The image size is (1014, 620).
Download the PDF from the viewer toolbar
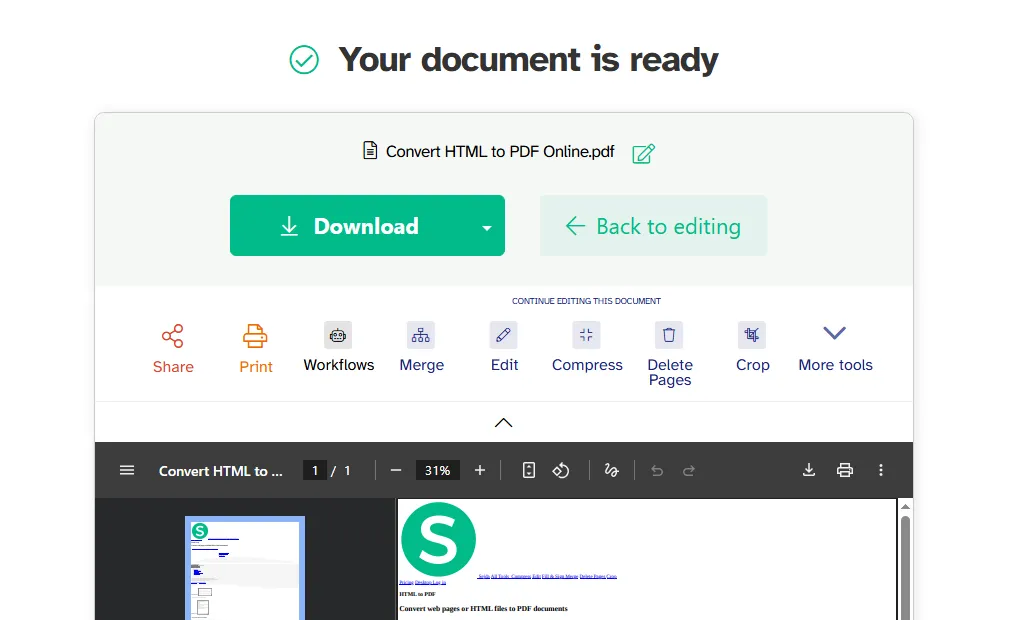coord(808,470)
